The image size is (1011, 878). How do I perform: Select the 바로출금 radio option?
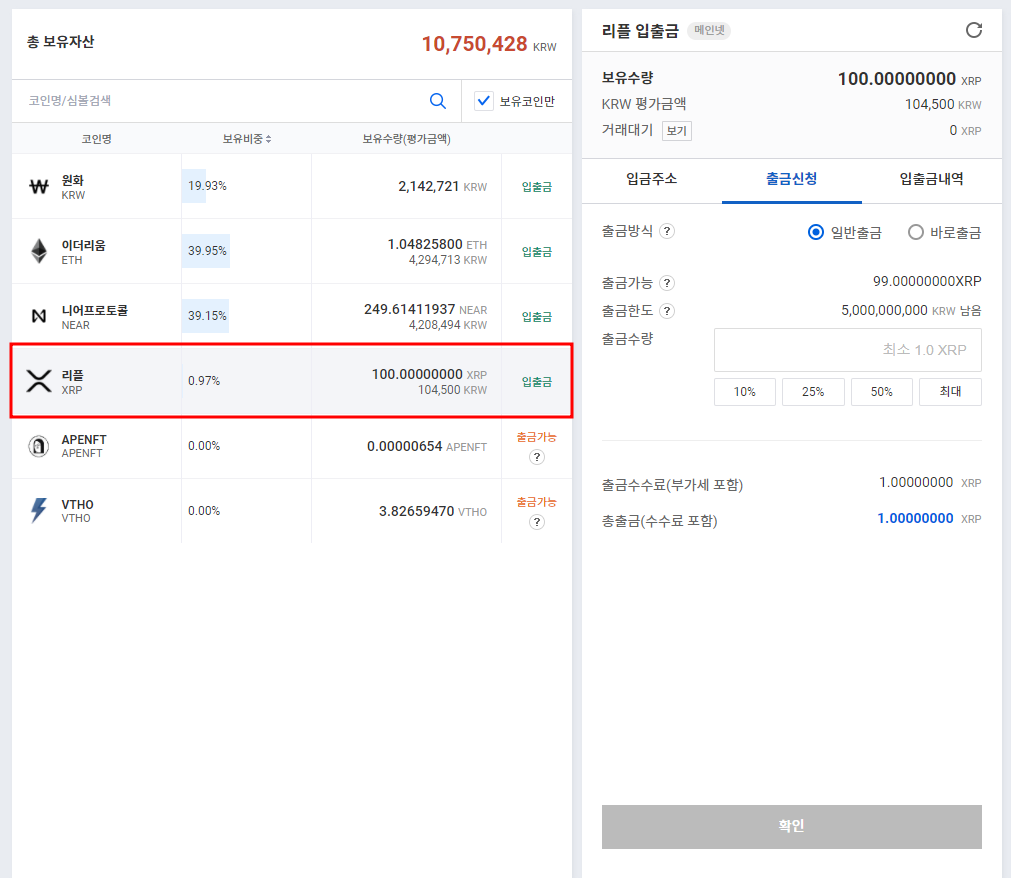coord(916,232)
